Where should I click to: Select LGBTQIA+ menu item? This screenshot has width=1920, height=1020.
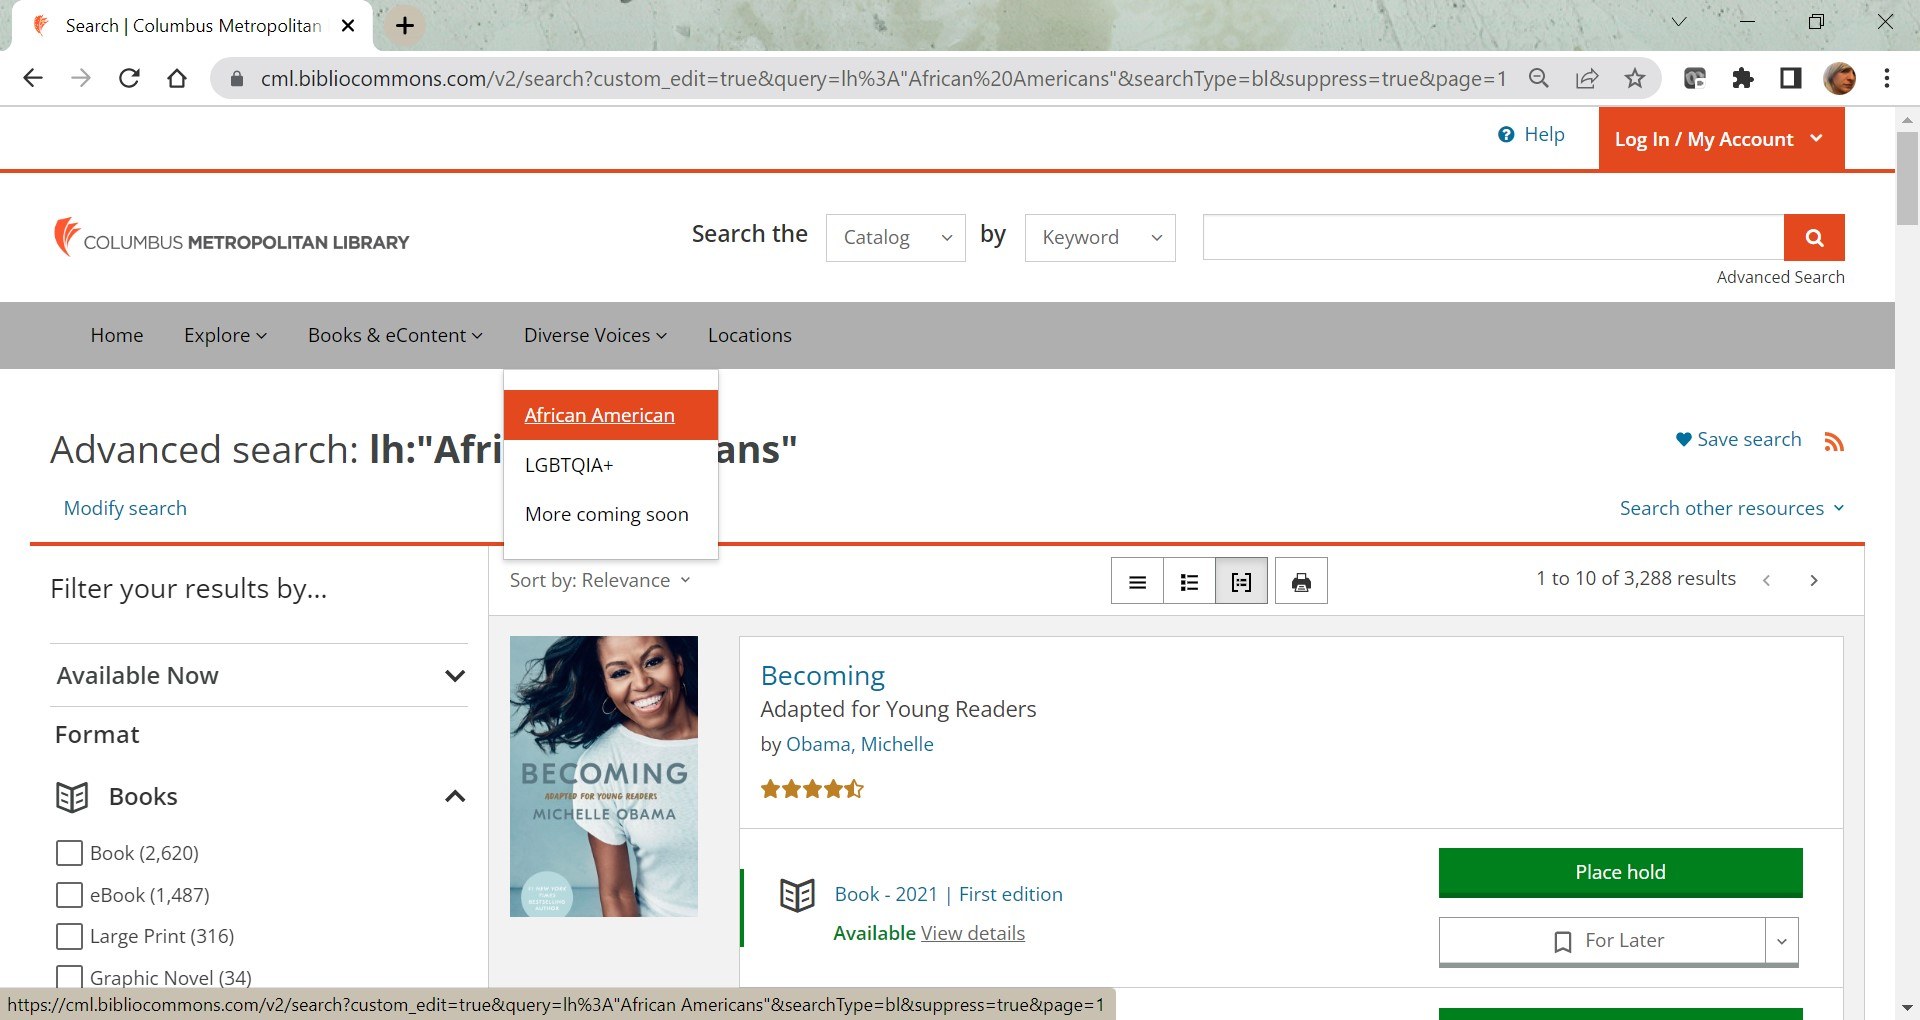point(611,465)
